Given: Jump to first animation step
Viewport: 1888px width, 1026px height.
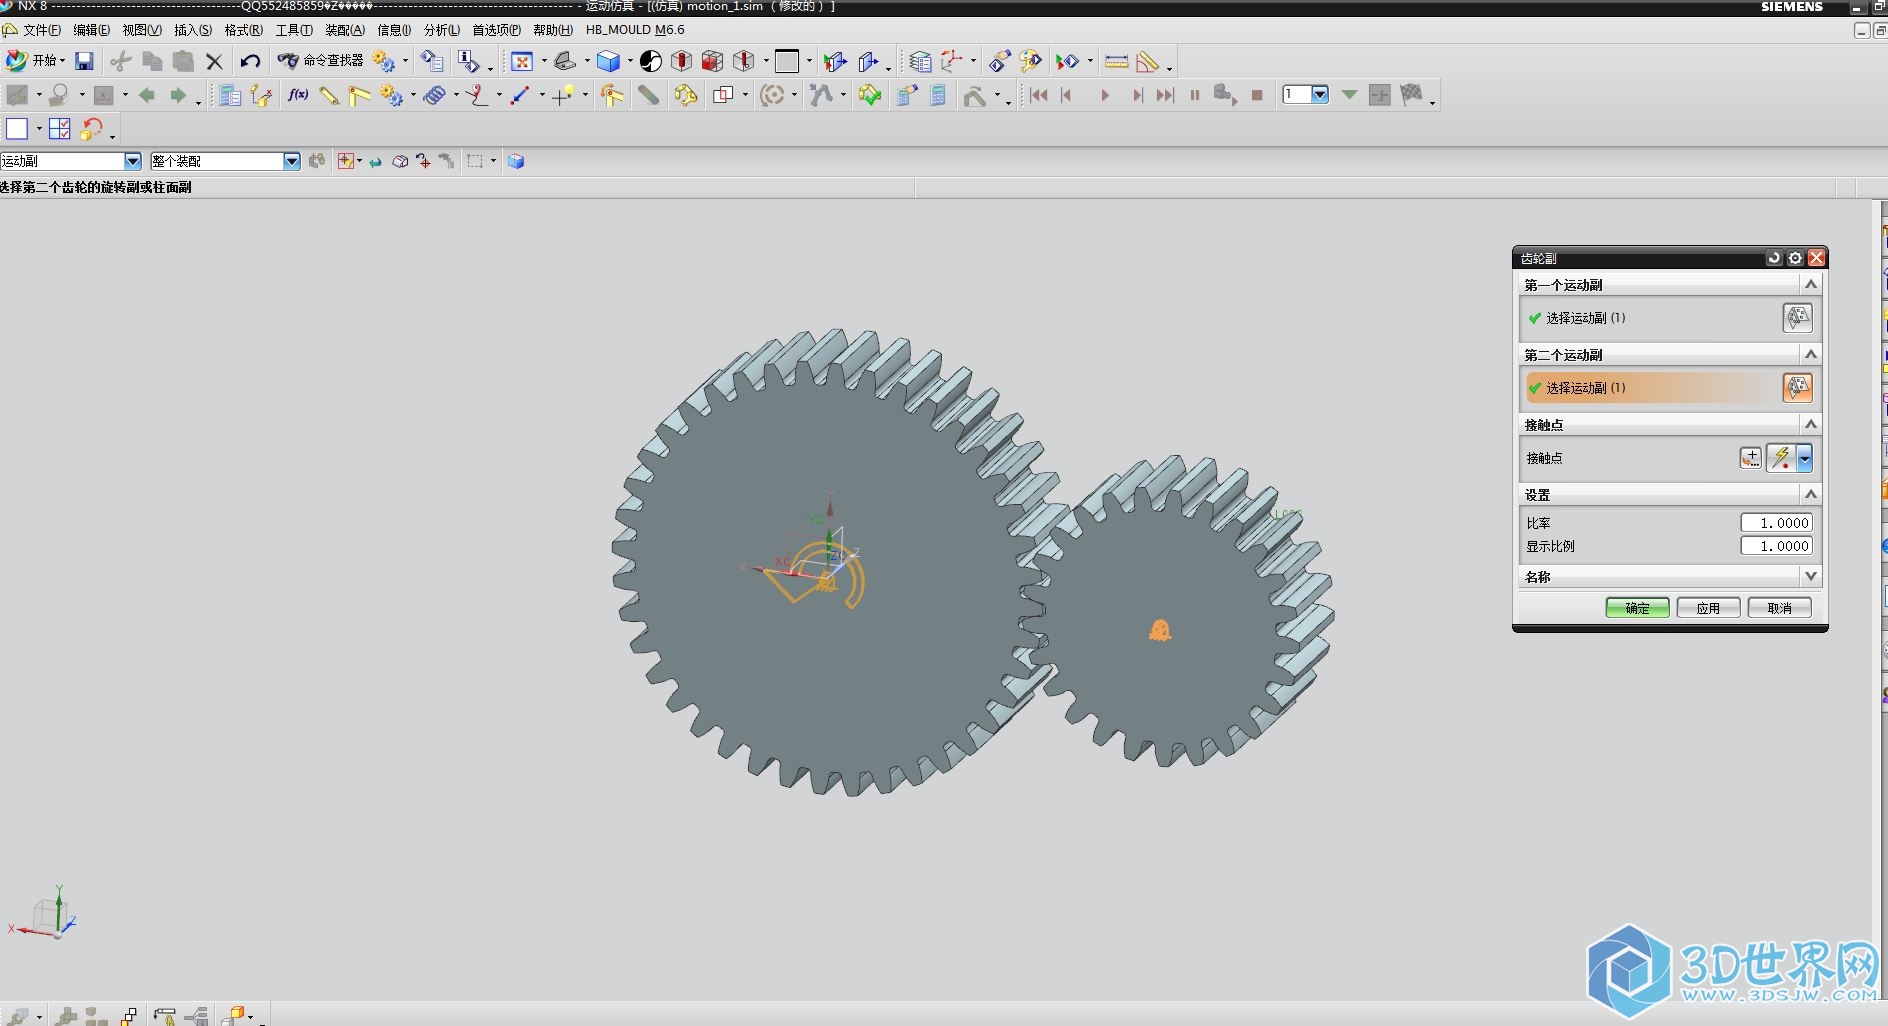Looking at the screenshot, I should coord(1039,95).
